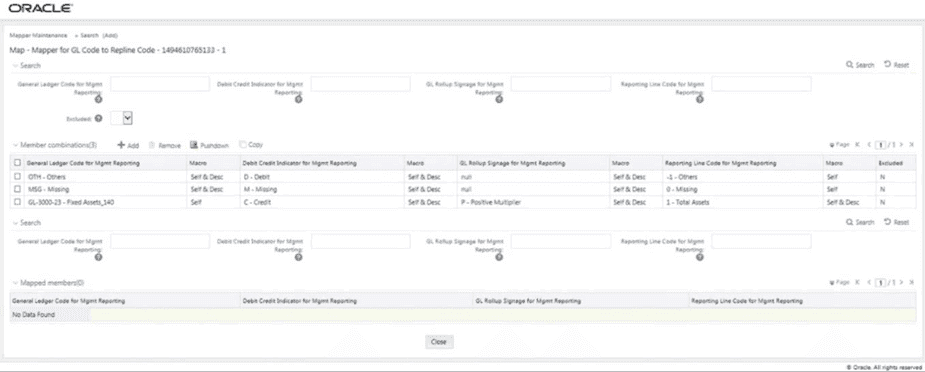
Task: Collapse the Mapped members section
Action: (15, 283)
